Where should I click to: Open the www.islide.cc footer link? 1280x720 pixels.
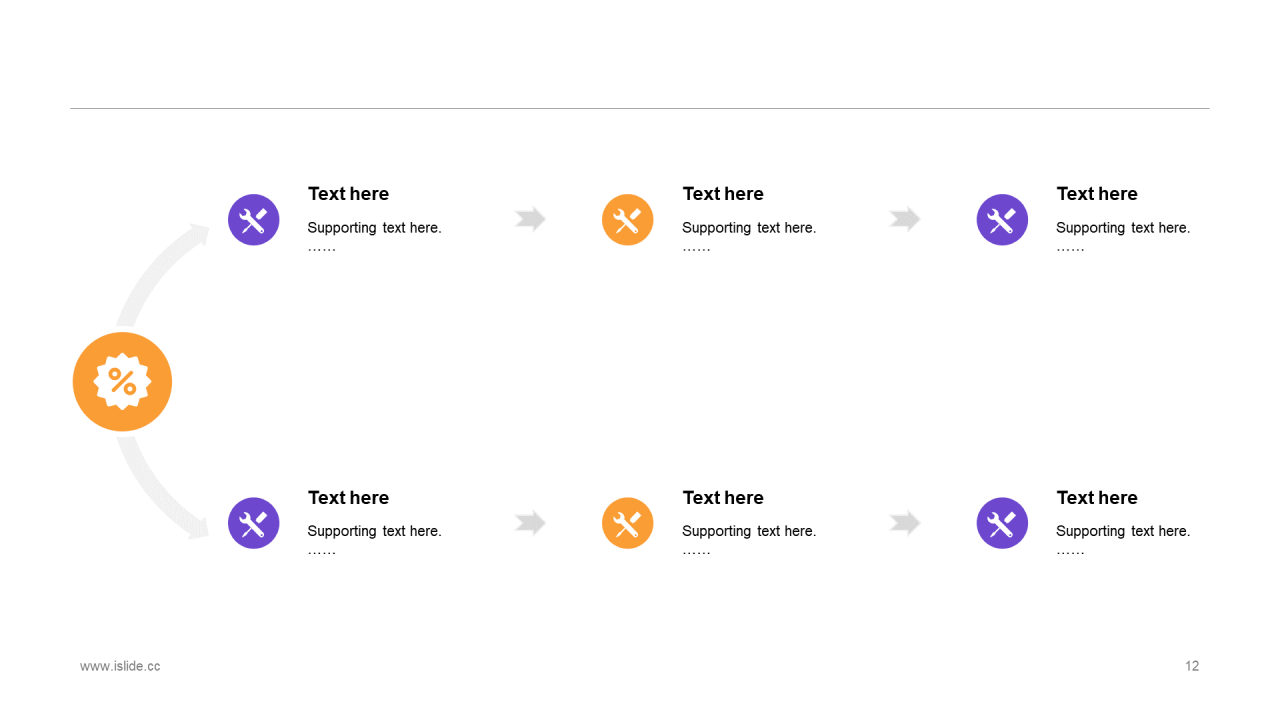tap(120, 666)
